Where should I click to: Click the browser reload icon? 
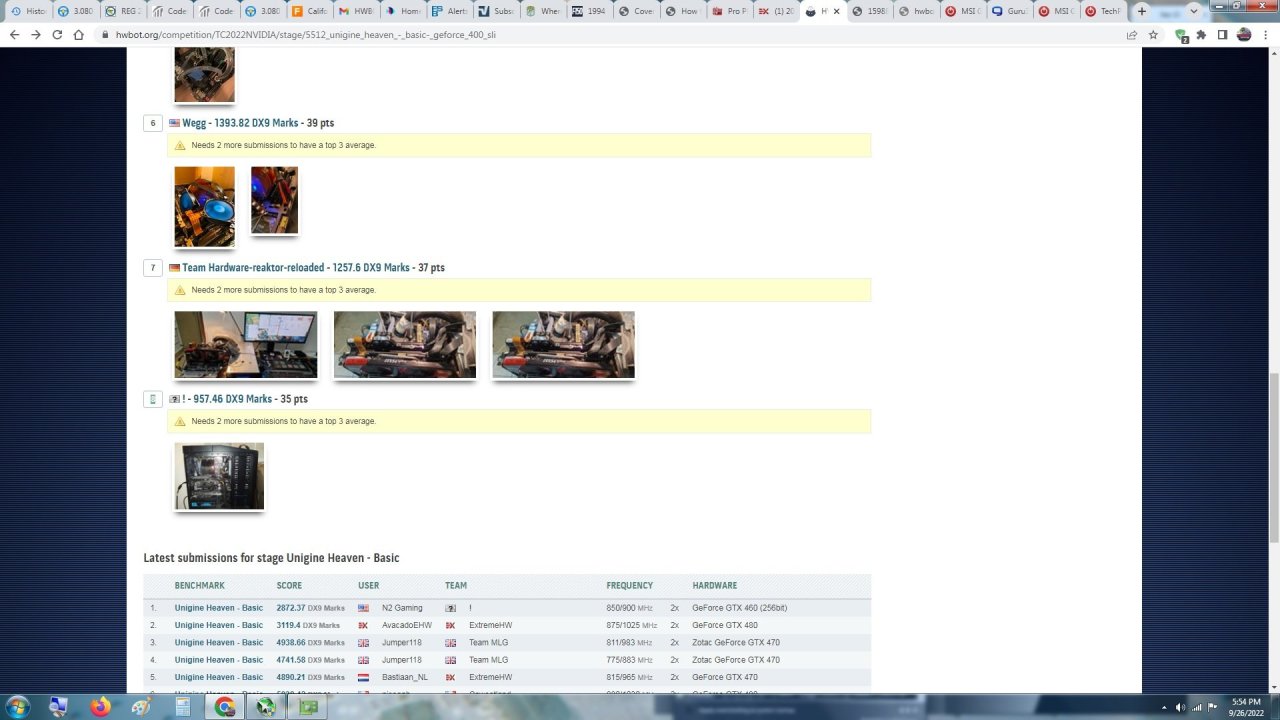pyautogui.click(x=57, y=34)
